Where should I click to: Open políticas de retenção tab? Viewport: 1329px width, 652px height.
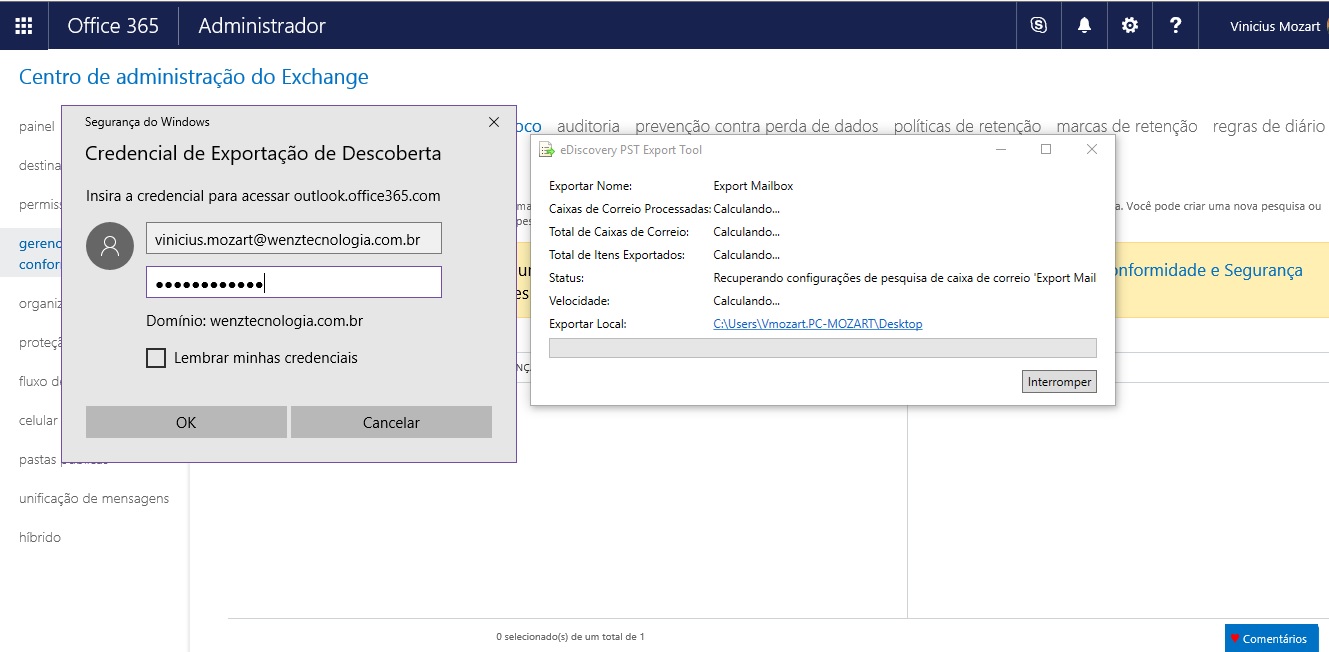pos(967,126)
